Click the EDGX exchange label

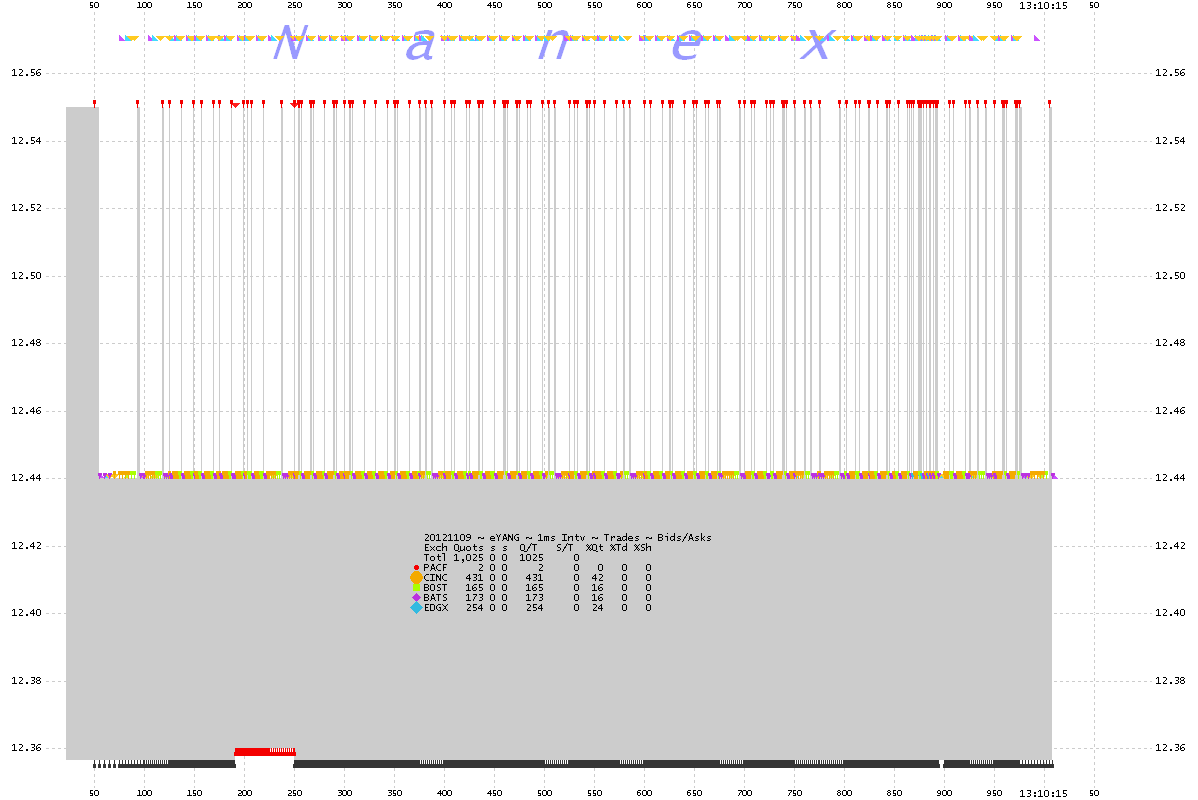(435, 607)
